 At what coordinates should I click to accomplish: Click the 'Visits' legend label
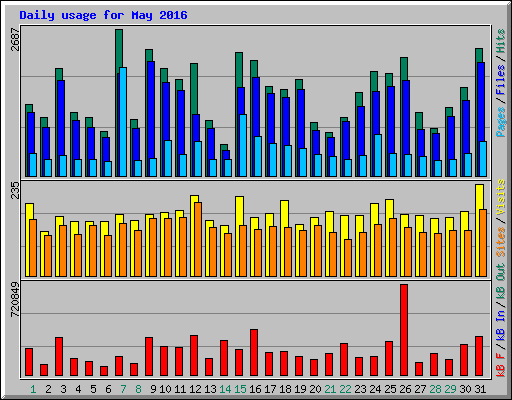(501, 197)
